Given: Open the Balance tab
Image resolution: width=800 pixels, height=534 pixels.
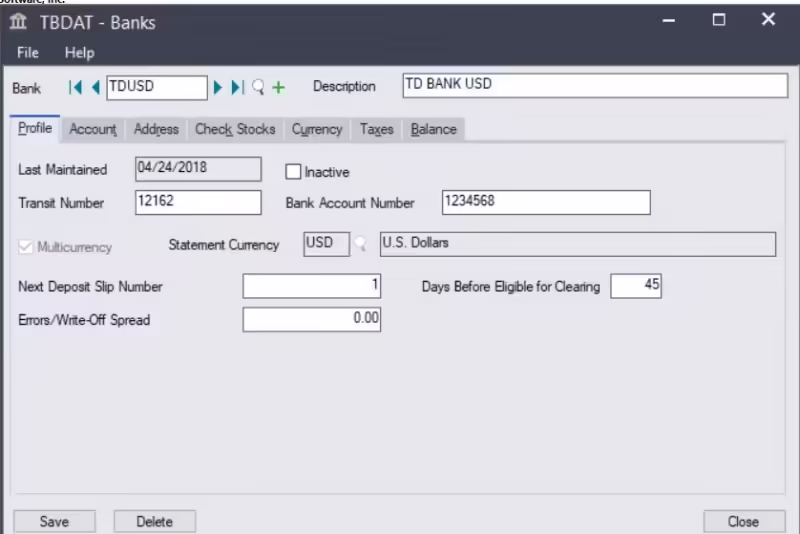Looking at the screenshot, I should 434,129.
